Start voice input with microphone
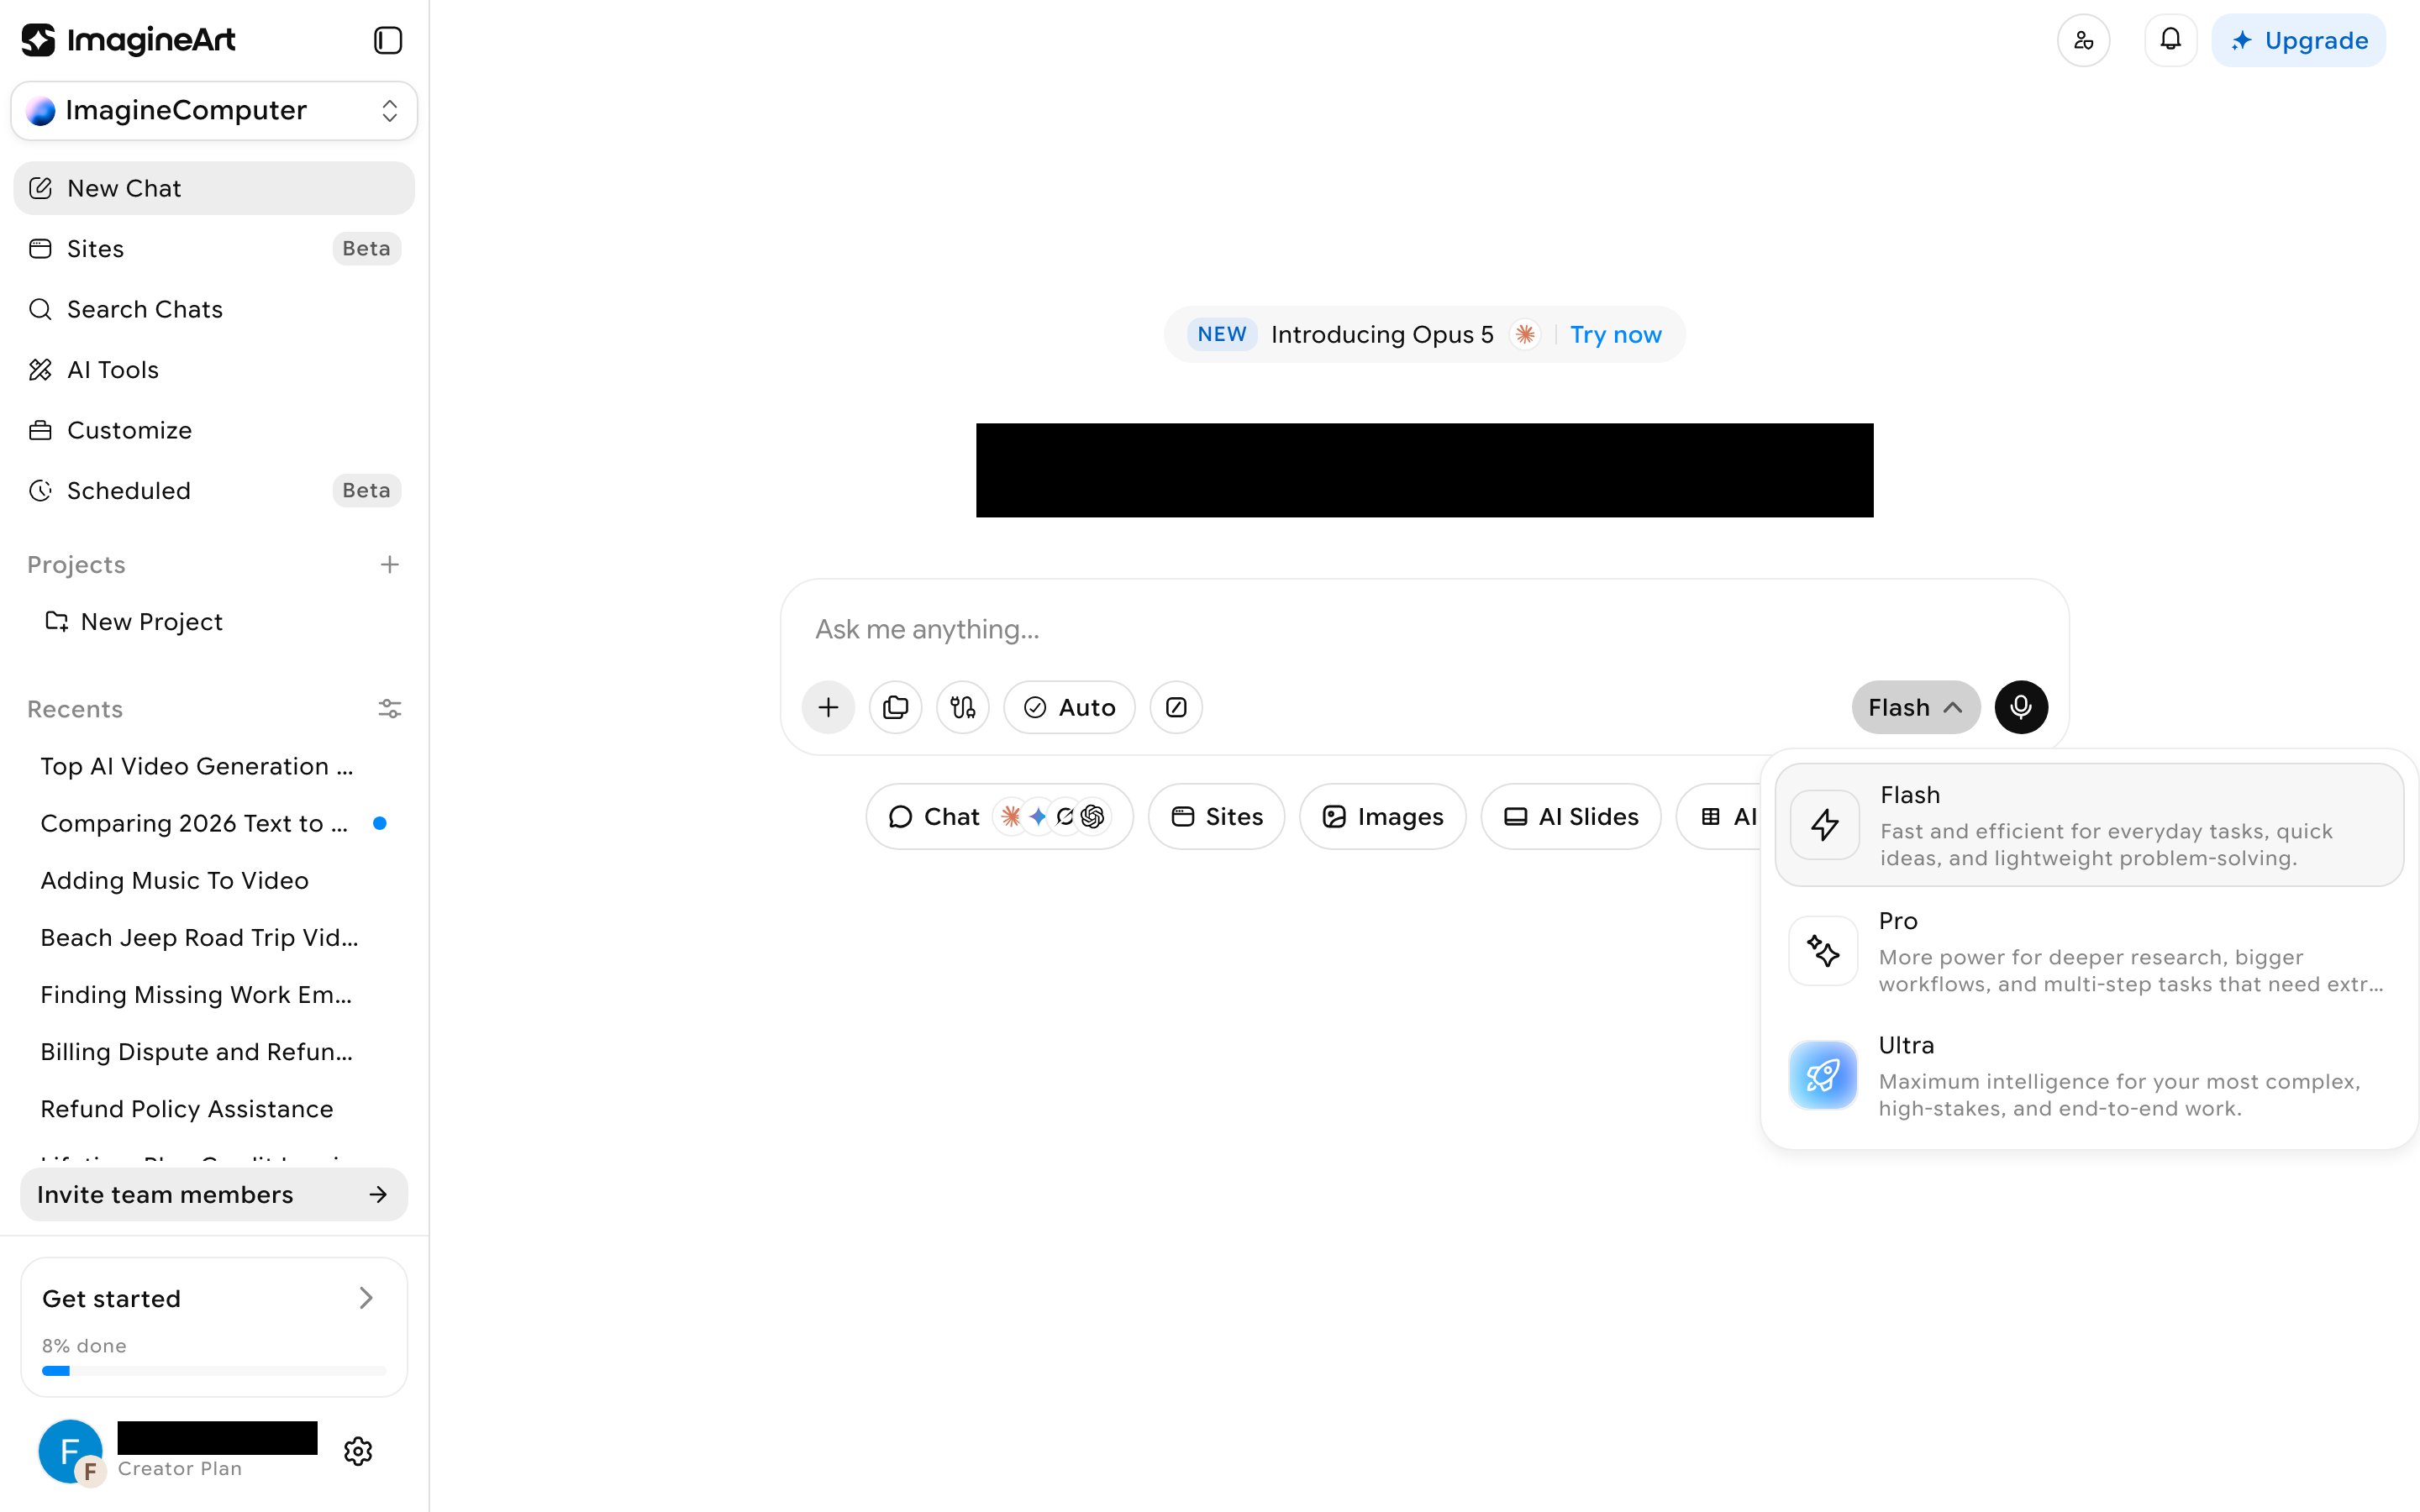 [x=2021, y=707]
